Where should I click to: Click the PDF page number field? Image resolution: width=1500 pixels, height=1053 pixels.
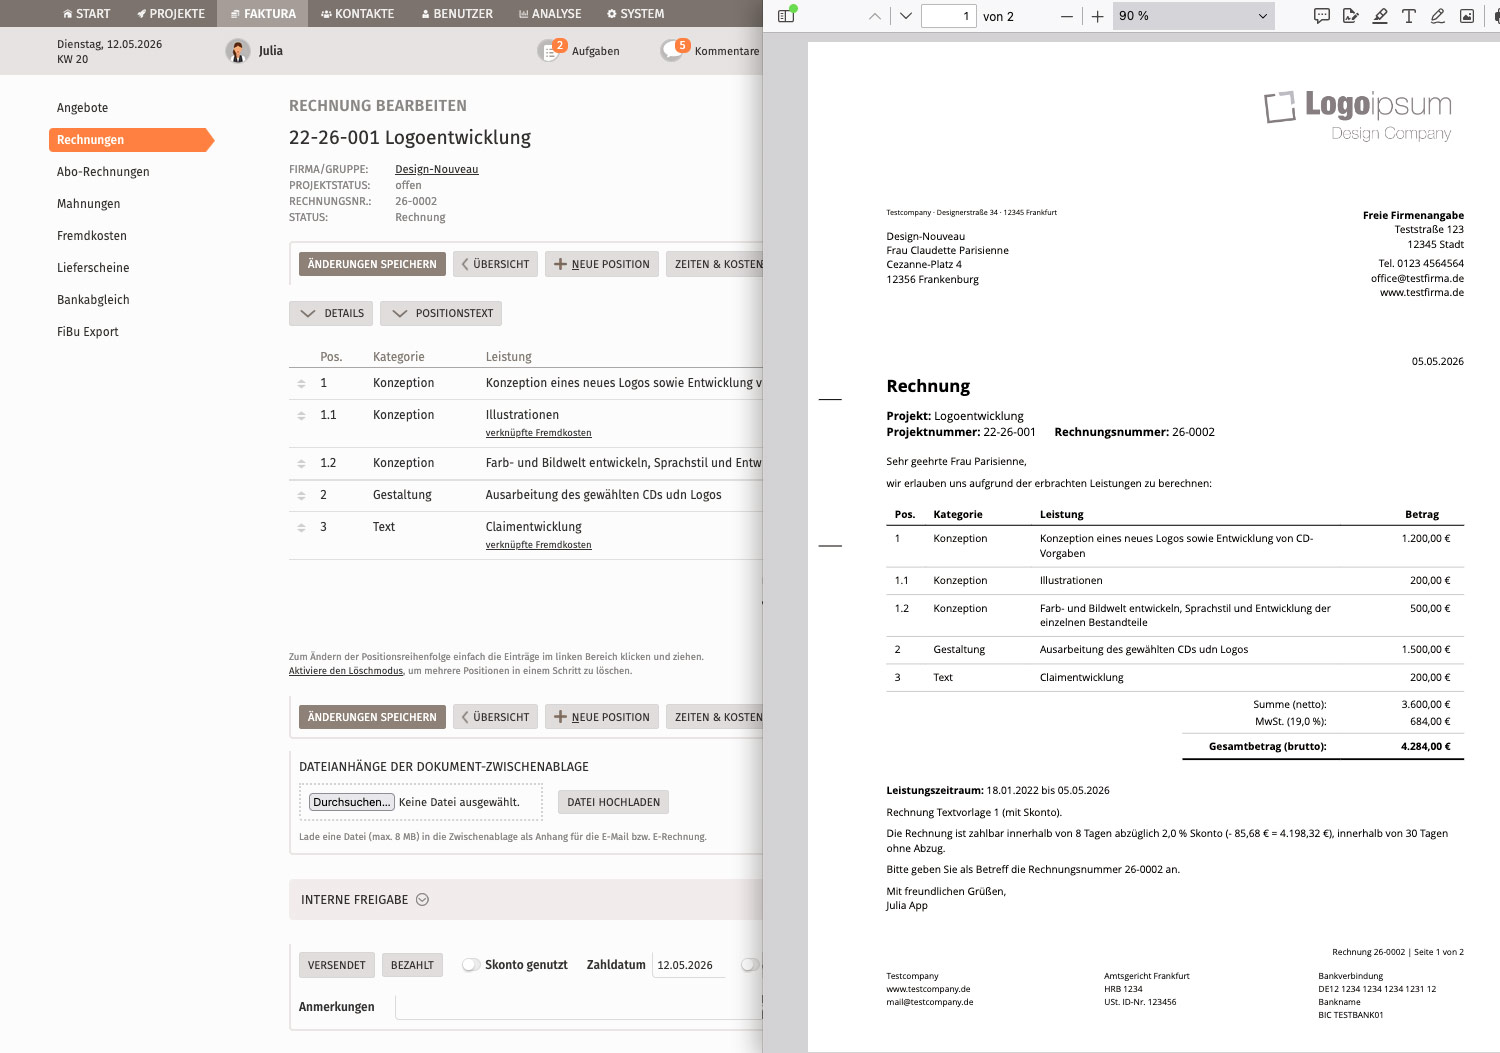pos(948,16)
